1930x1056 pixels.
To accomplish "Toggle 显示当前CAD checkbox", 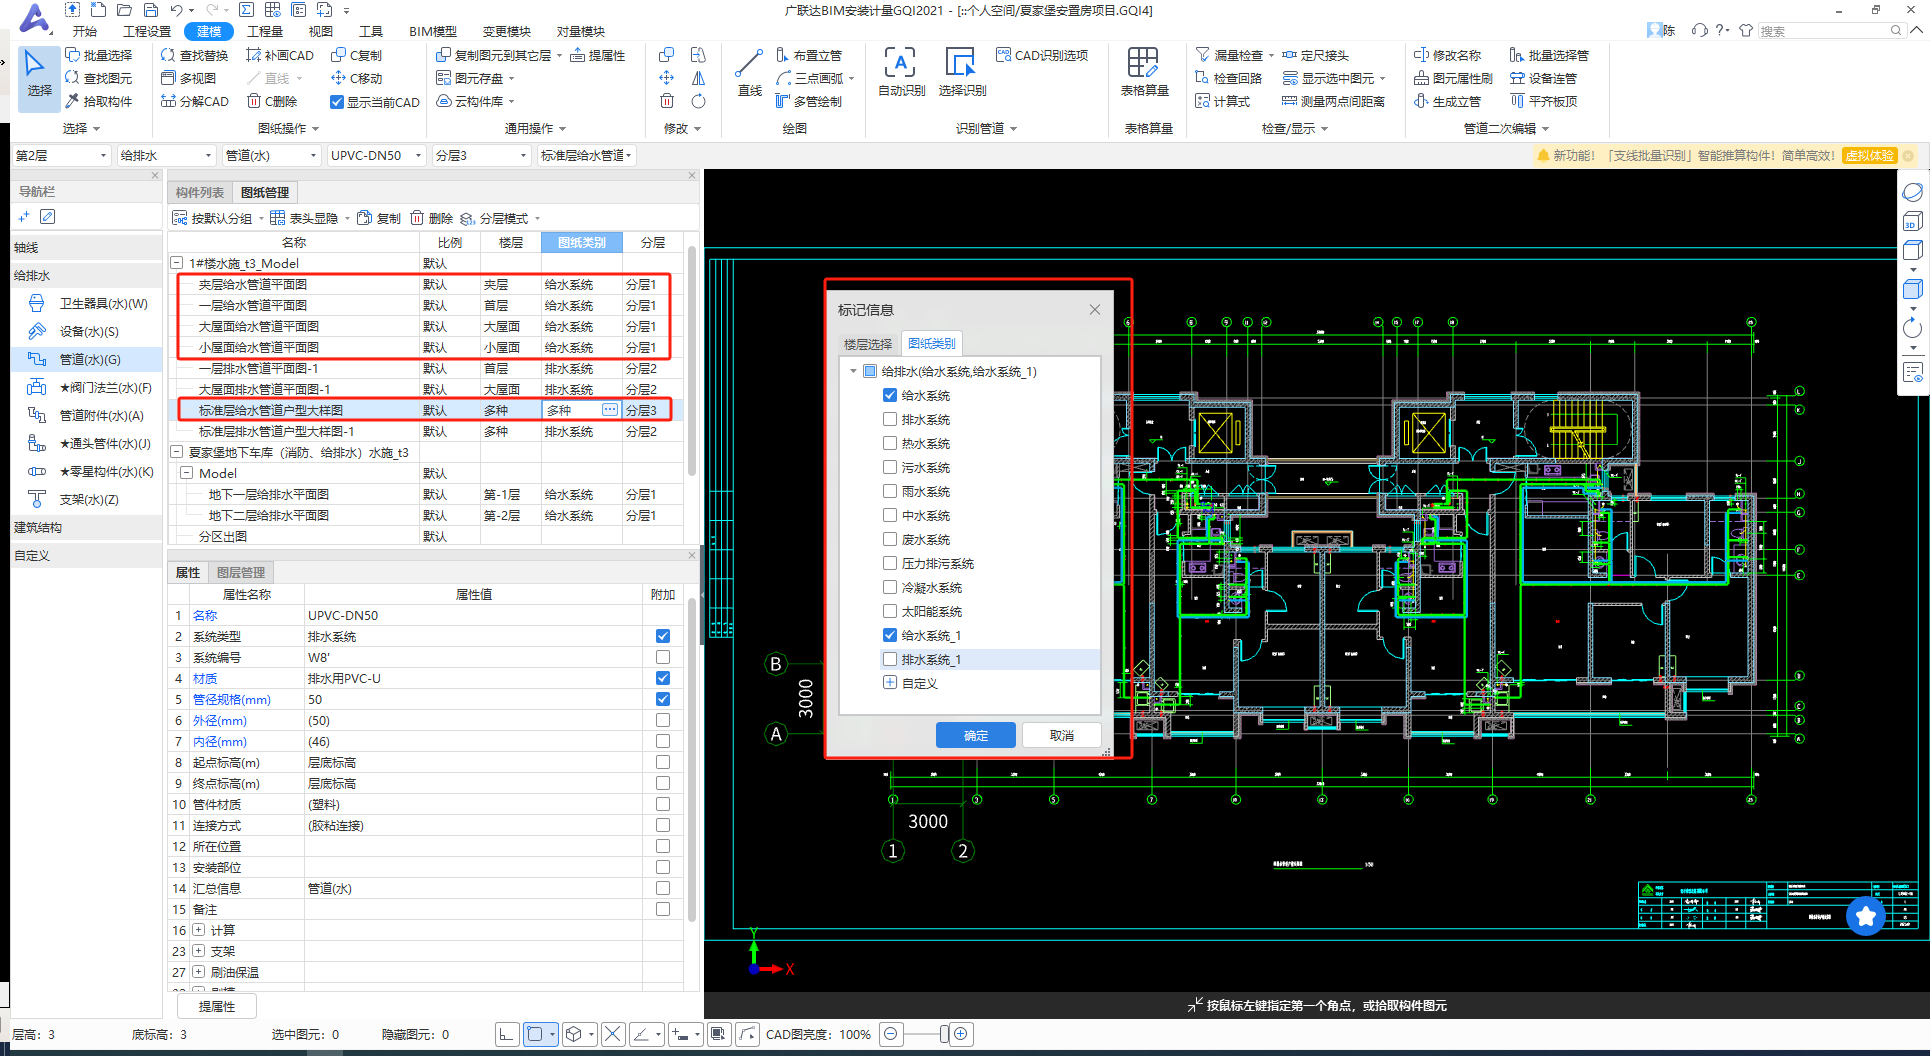I will (x=337, y=102).
